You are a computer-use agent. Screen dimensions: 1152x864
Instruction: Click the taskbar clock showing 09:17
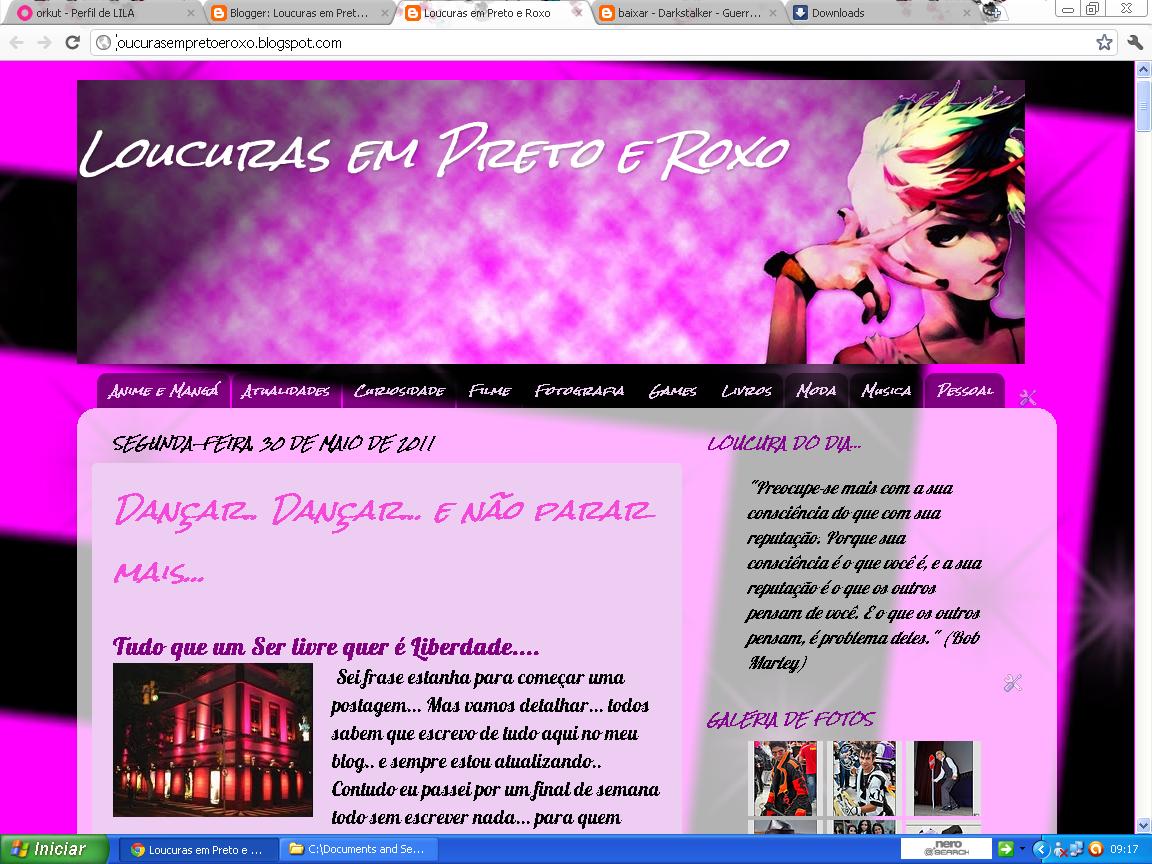pyautogui.click(x=1124, y=849)
